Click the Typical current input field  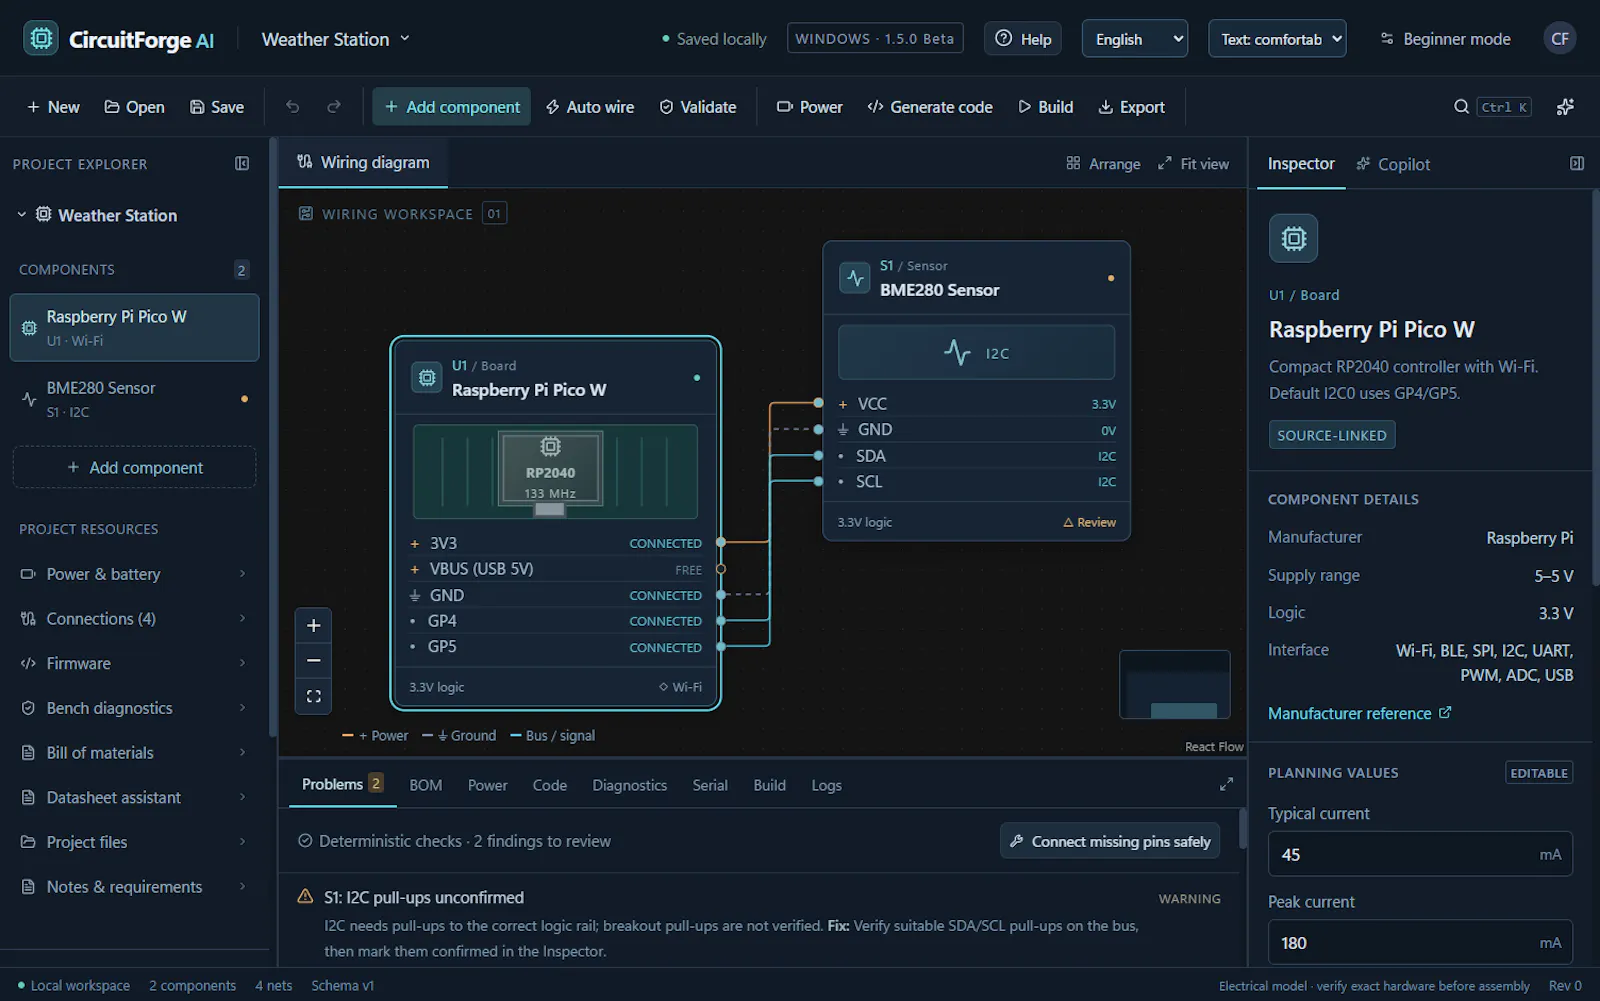1420,855
